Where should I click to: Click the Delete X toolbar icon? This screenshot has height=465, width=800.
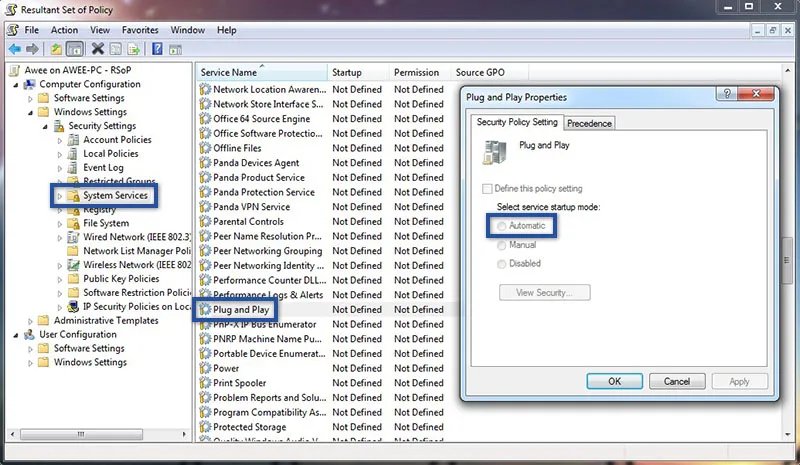(98, 49)
